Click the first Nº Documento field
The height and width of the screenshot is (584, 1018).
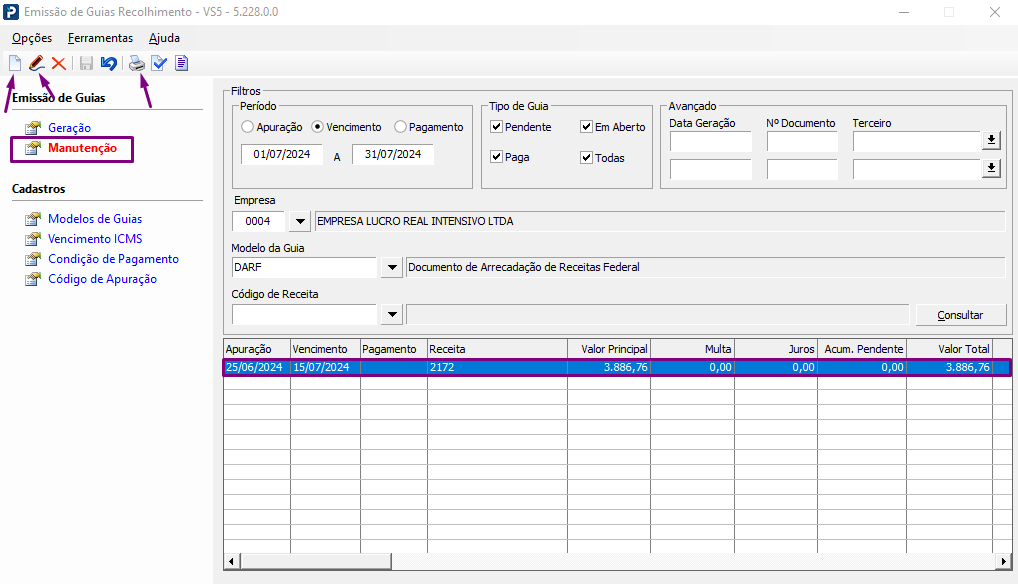click(802, 141)
